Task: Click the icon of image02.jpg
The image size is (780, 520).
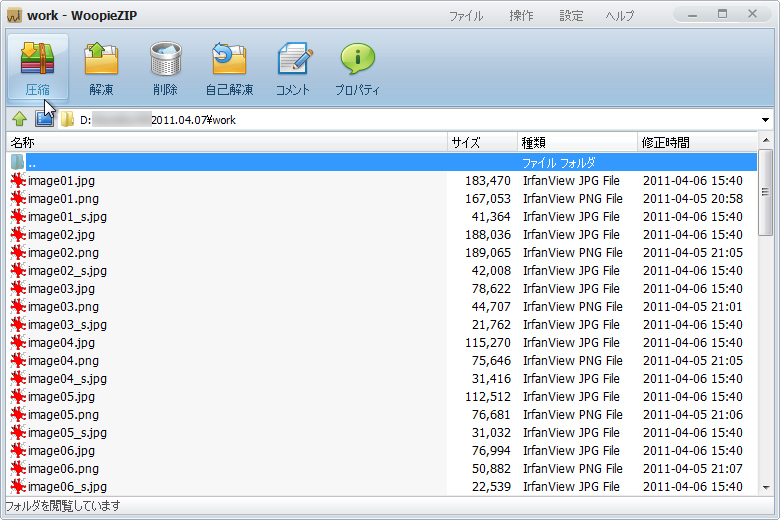Action: pyautogui.click(x=18, y=234)
